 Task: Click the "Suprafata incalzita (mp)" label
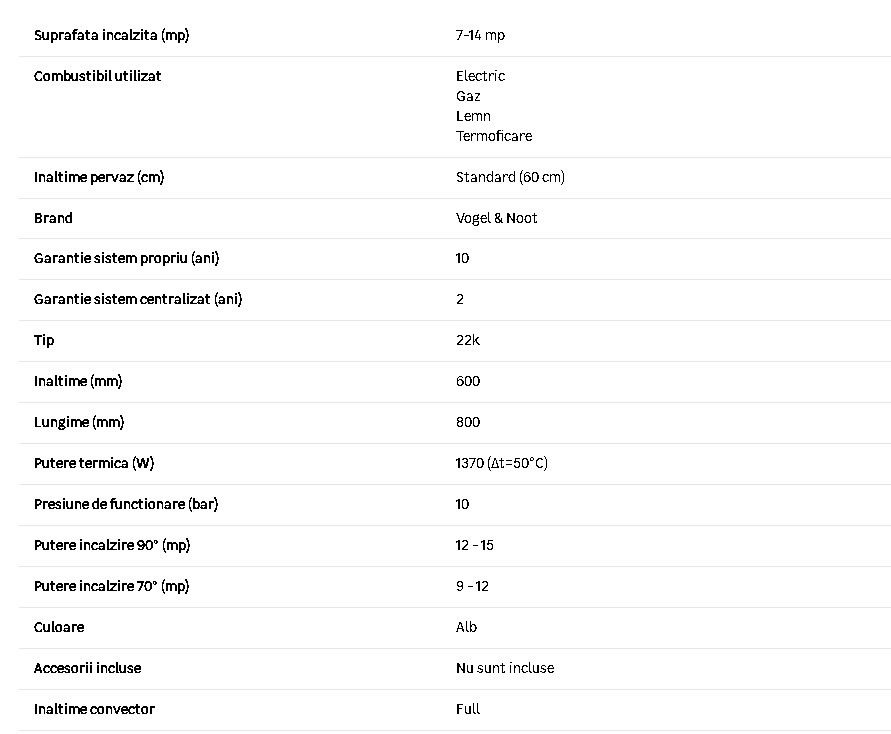click(111, 35)
